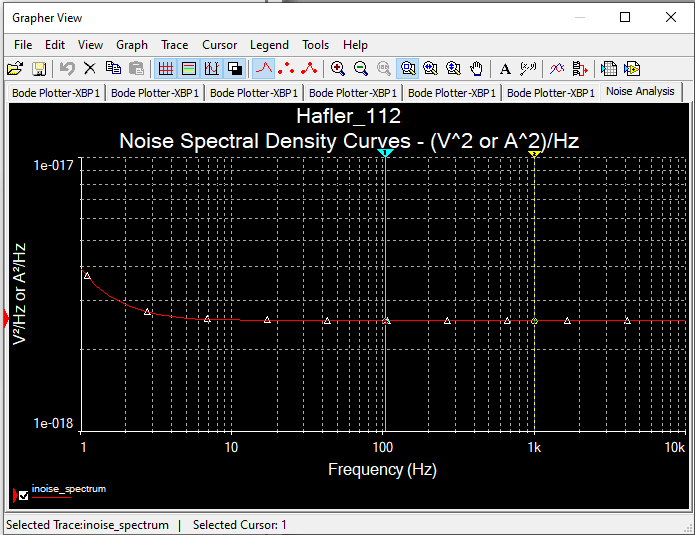Select the symbols-only red dots trace style
The width and height of the screenshot is (695, 535).
point(286,69)
